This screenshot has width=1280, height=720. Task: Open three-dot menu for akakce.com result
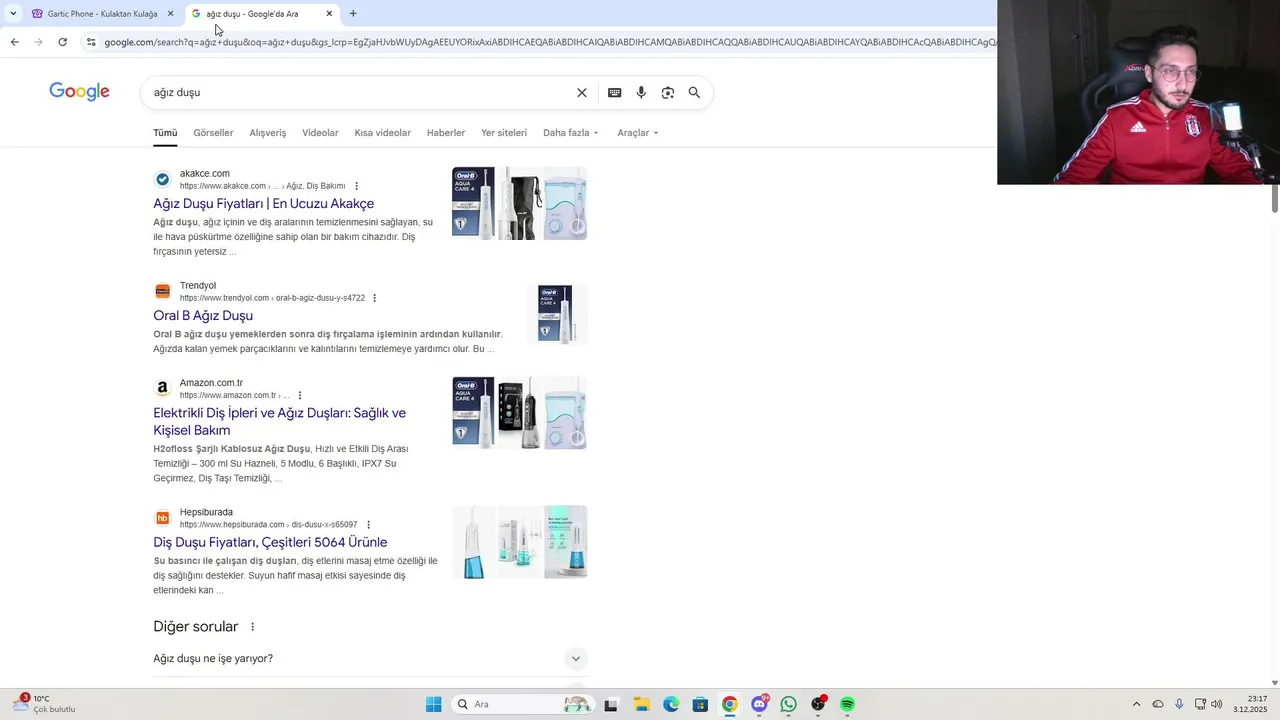(x=356, y=186)
